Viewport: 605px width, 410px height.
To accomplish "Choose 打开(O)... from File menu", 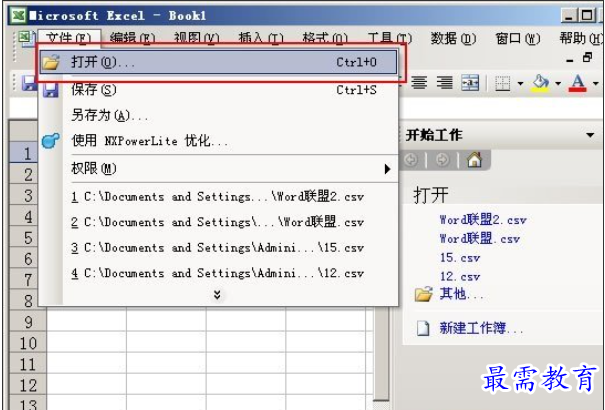I will tap(218, 62).
